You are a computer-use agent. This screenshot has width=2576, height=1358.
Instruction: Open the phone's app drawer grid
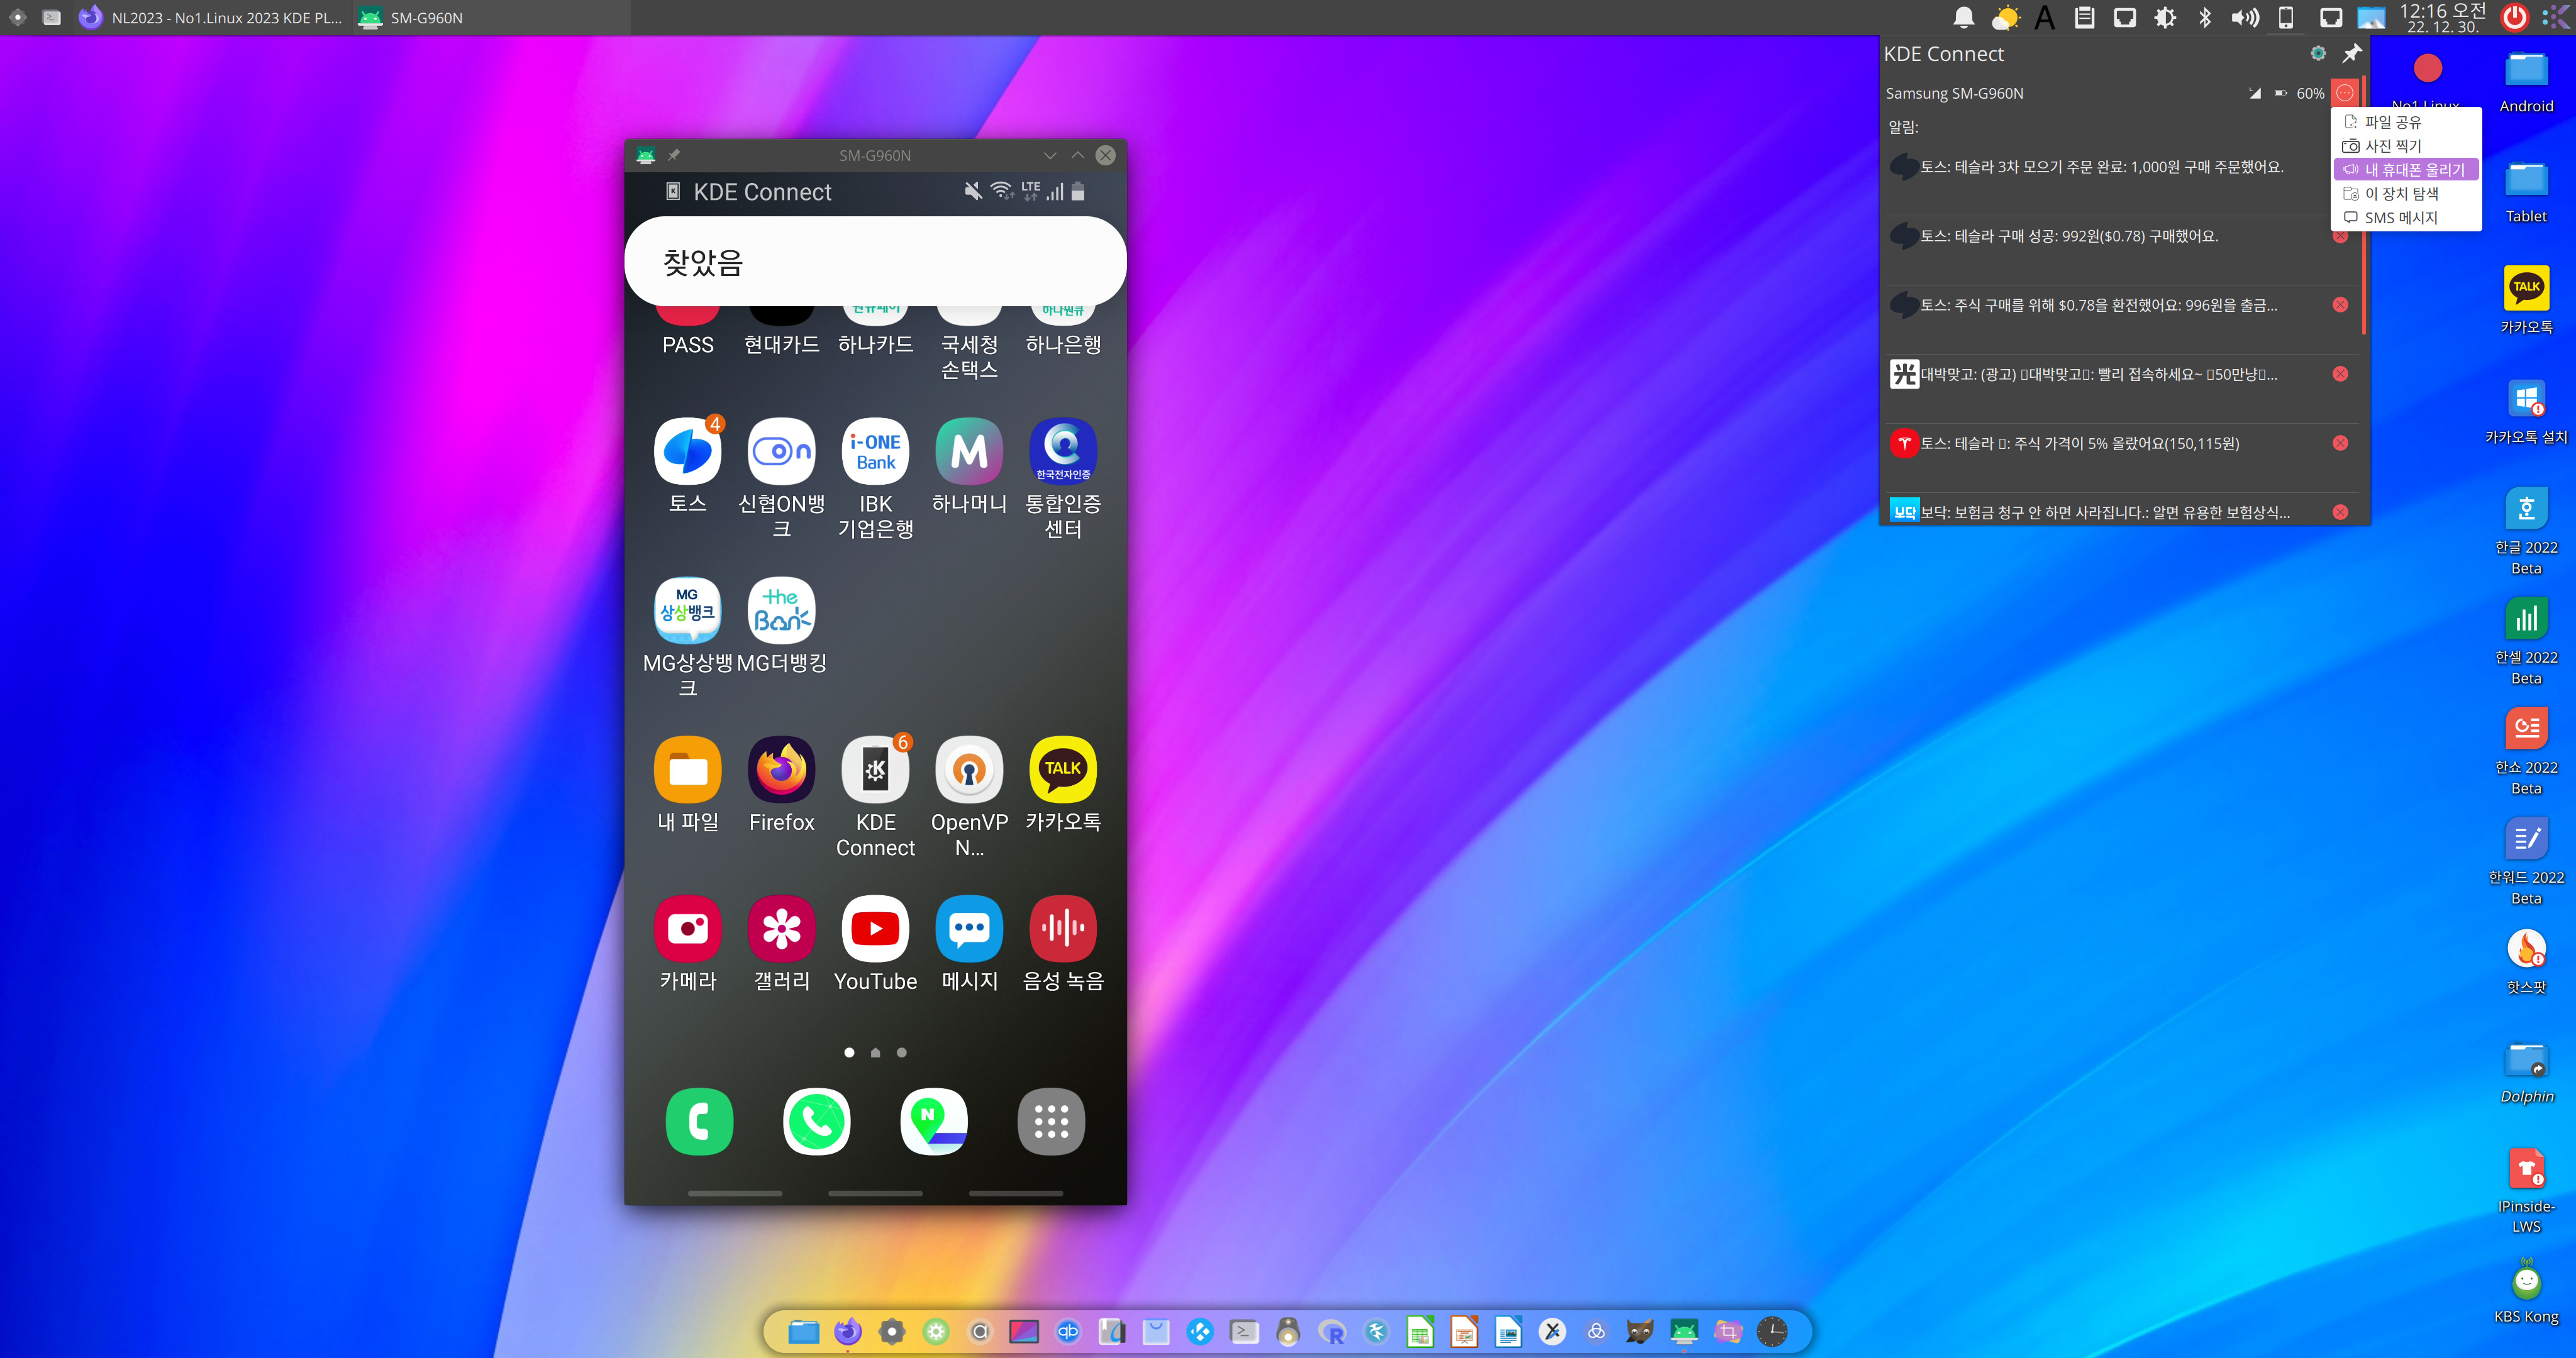(x=1051, y=1121)
